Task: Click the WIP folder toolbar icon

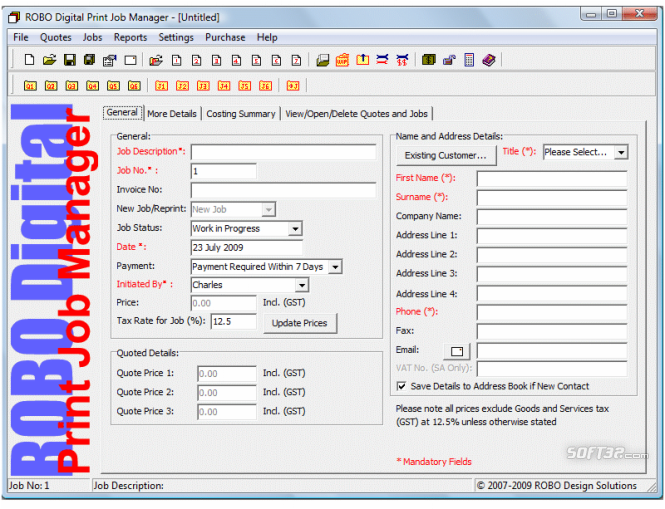Action: (342, 60)
